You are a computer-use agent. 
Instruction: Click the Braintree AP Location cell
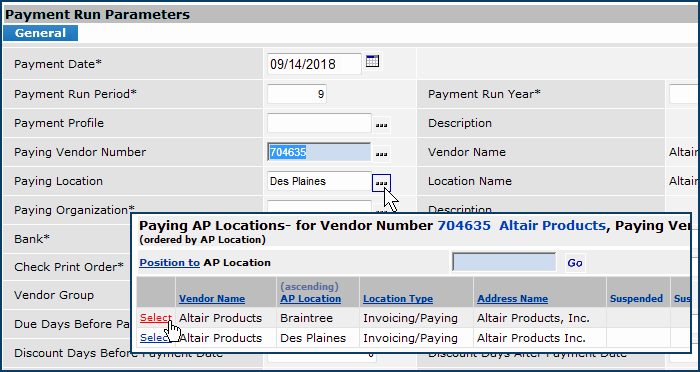tap(306, 318)
